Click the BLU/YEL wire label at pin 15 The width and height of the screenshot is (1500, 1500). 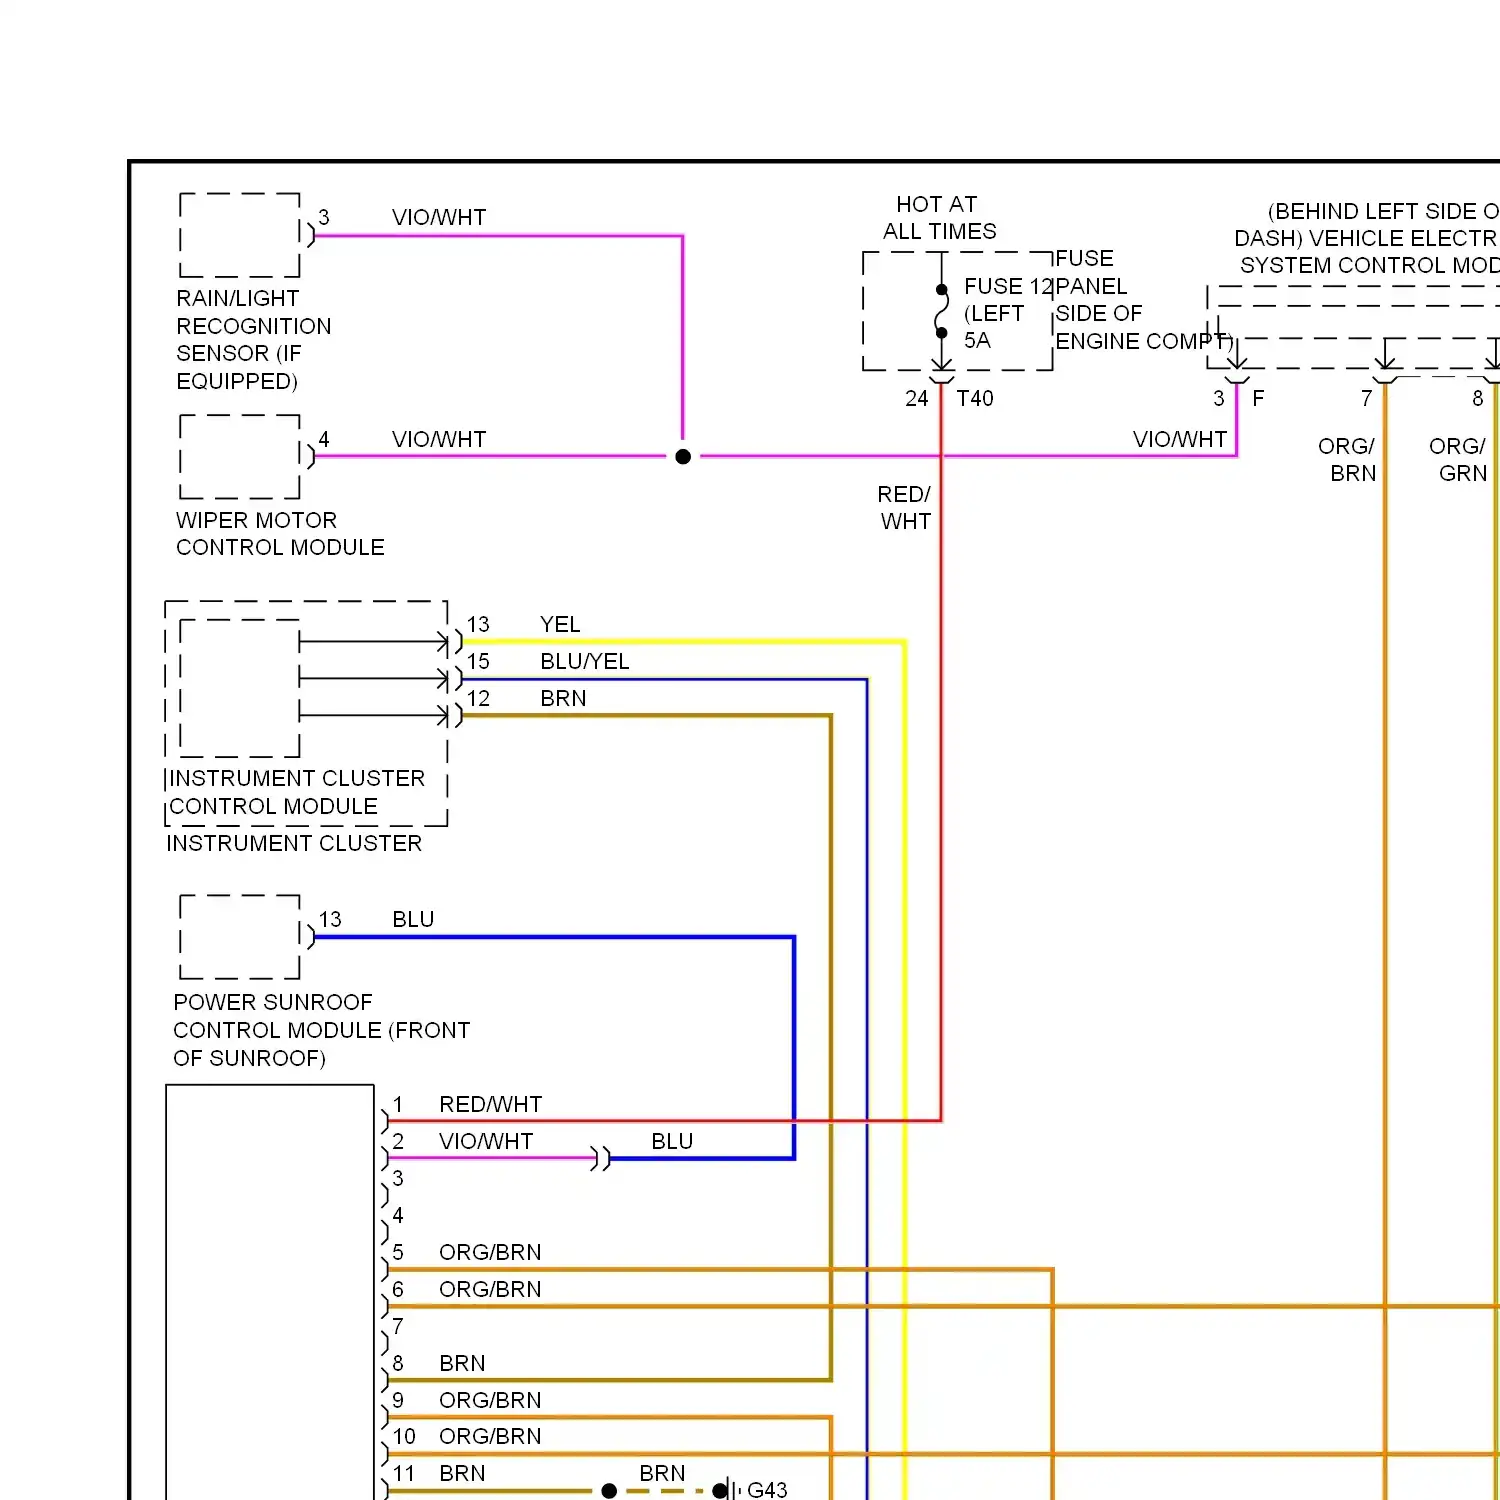click(585, 662)
